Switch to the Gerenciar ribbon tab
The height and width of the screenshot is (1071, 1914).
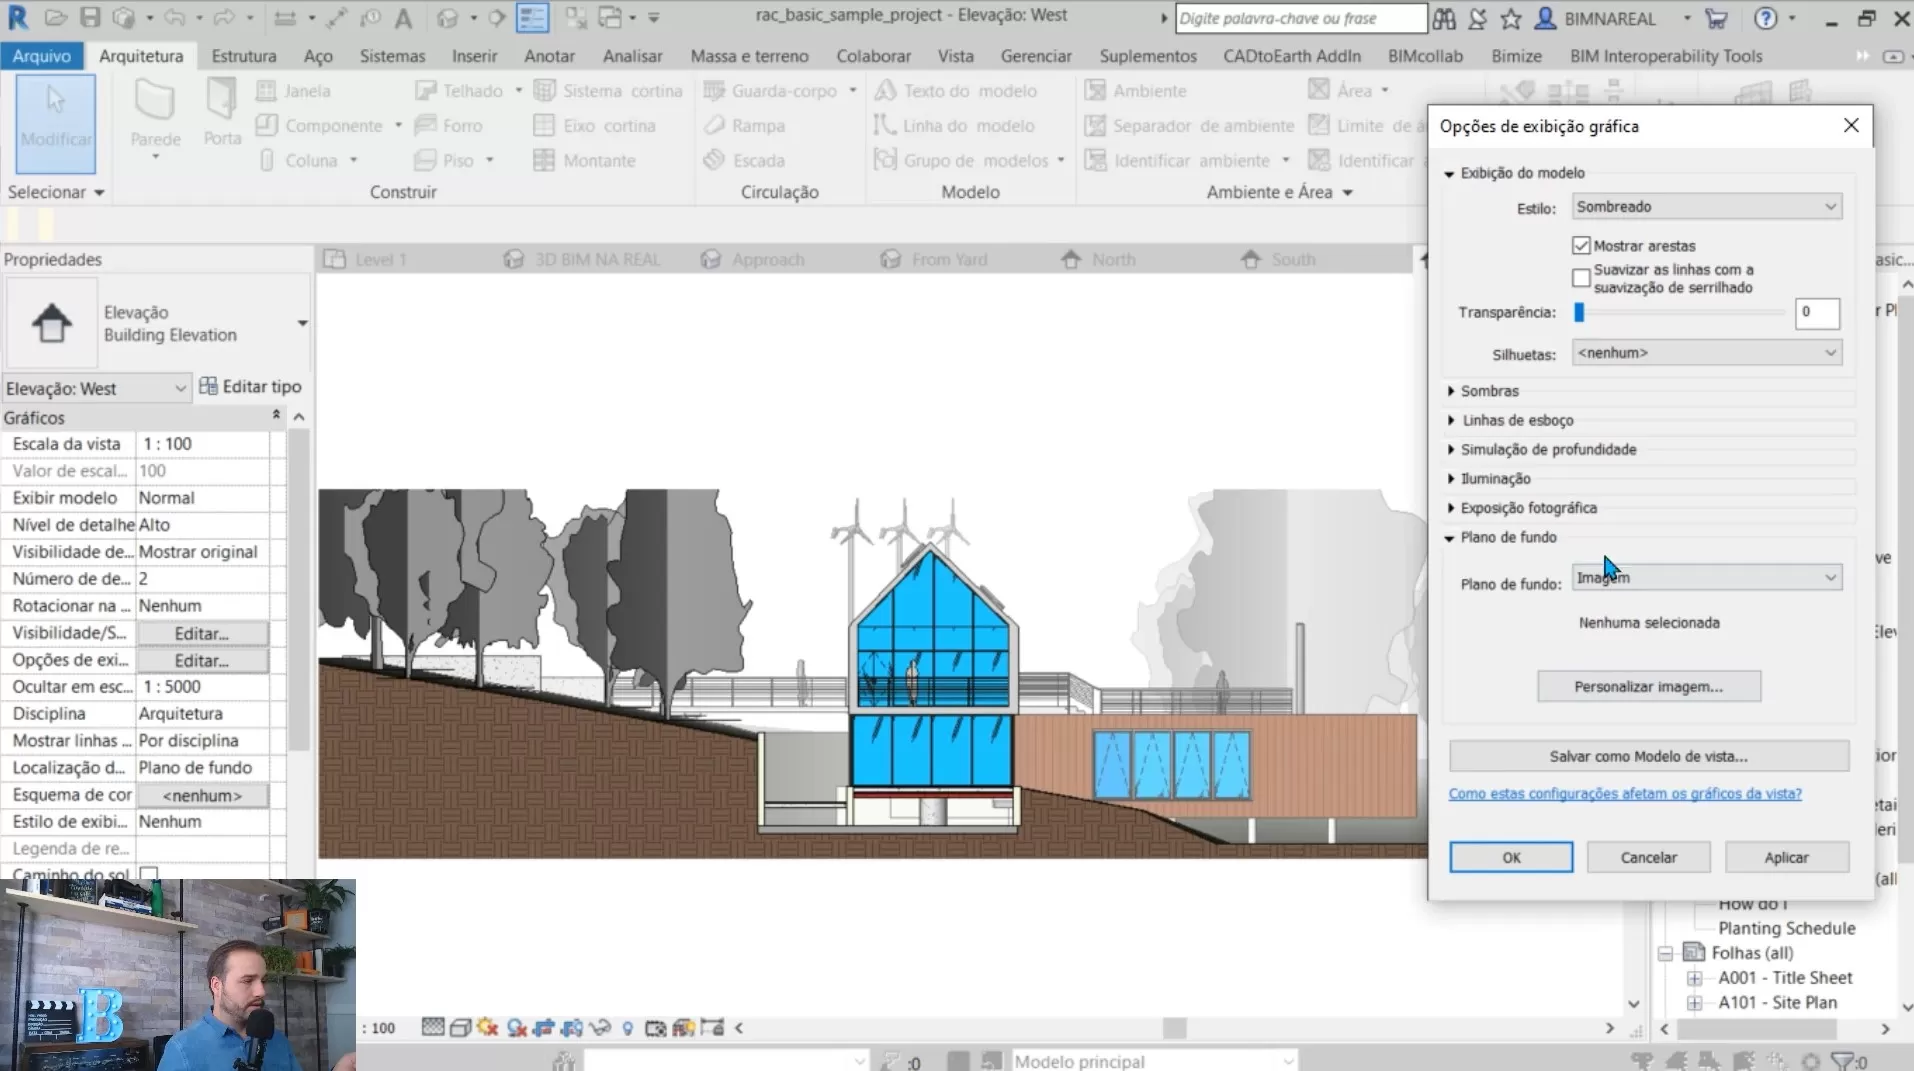1036,56
